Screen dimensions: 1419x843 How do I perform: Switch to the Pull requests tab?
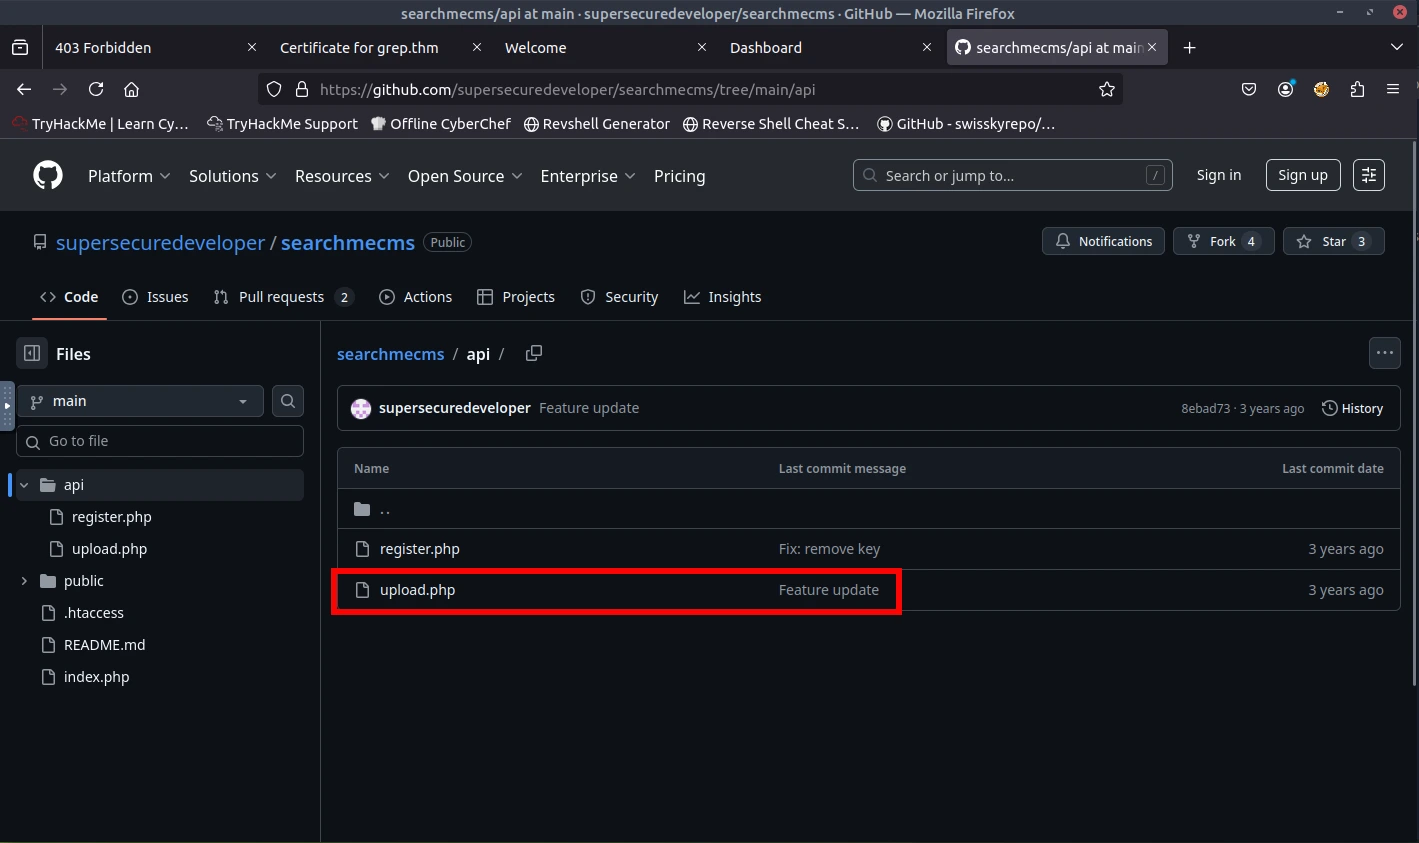coord(282,297)
